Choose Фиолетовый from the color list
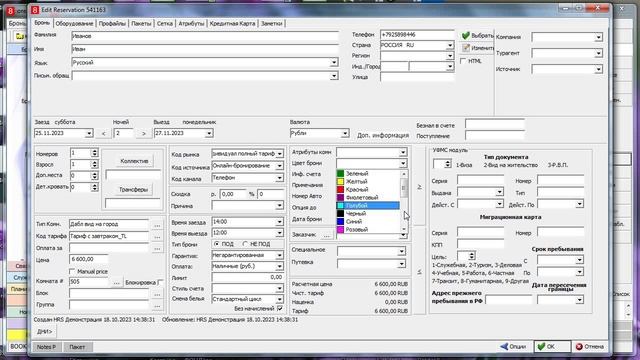This screenshot has height=360, width=640. [x=368, y=197]
